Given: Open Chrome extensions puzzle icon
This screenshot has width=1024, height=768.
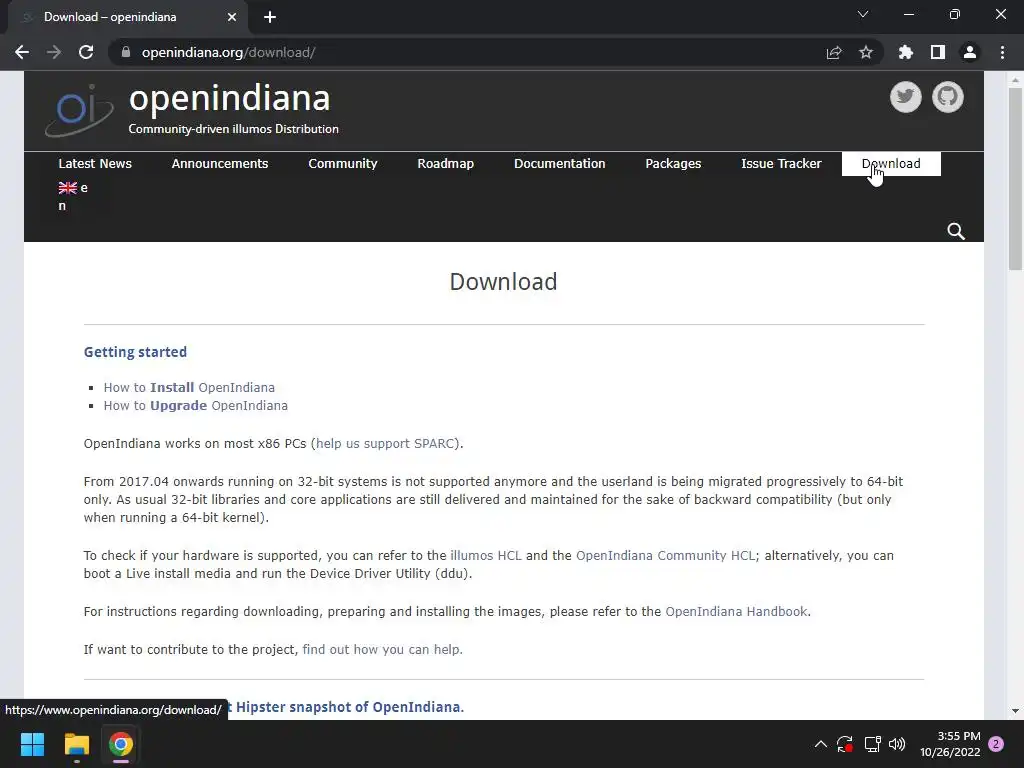Looking at the screenshot, I should (905, 52).
